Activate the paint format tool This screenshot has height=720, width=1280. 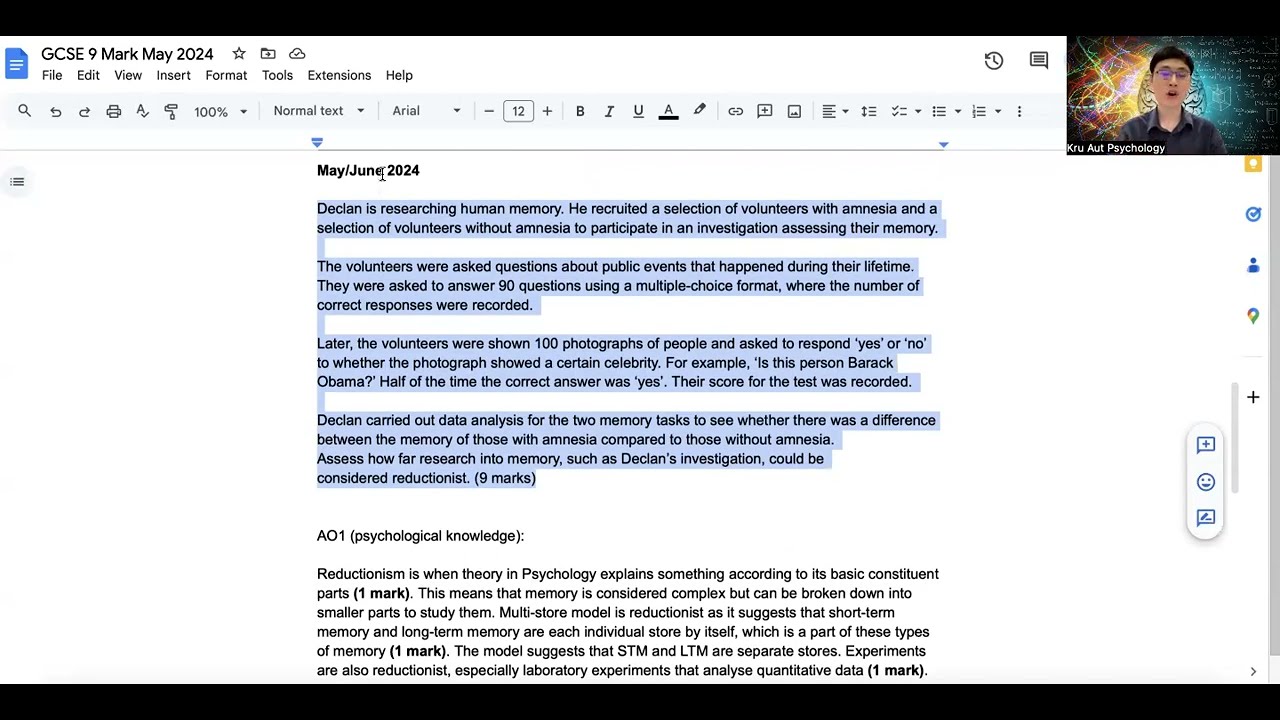171,111
